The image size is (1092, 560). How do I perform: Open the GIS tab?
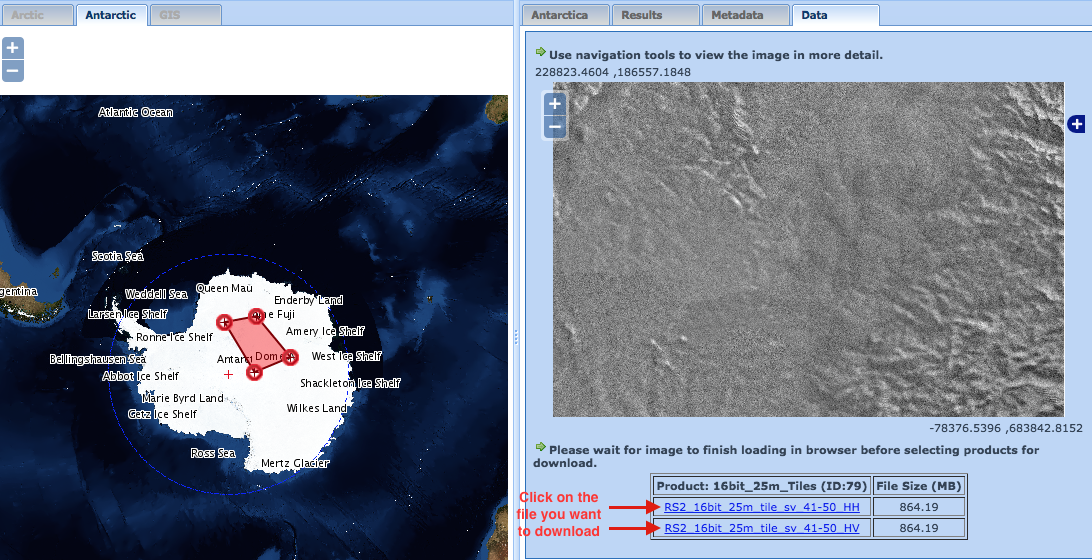pyautogui.click(x=185, y=15)
